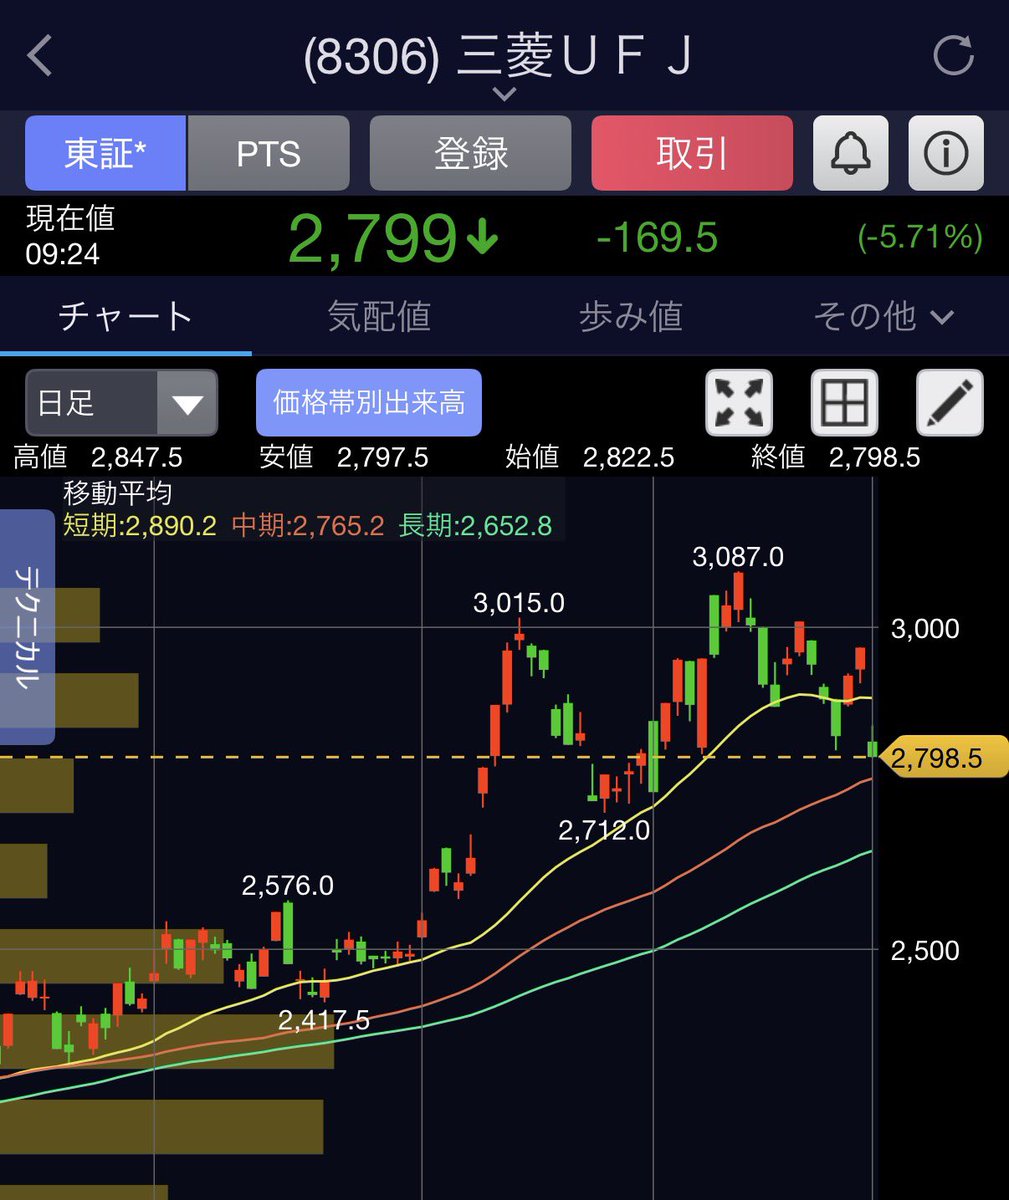Tap the 2,500 axis label

coord(925,951)
